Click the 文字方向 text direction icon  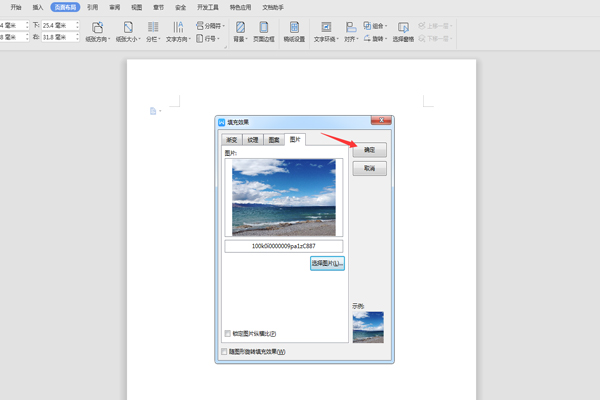[179, 27]
